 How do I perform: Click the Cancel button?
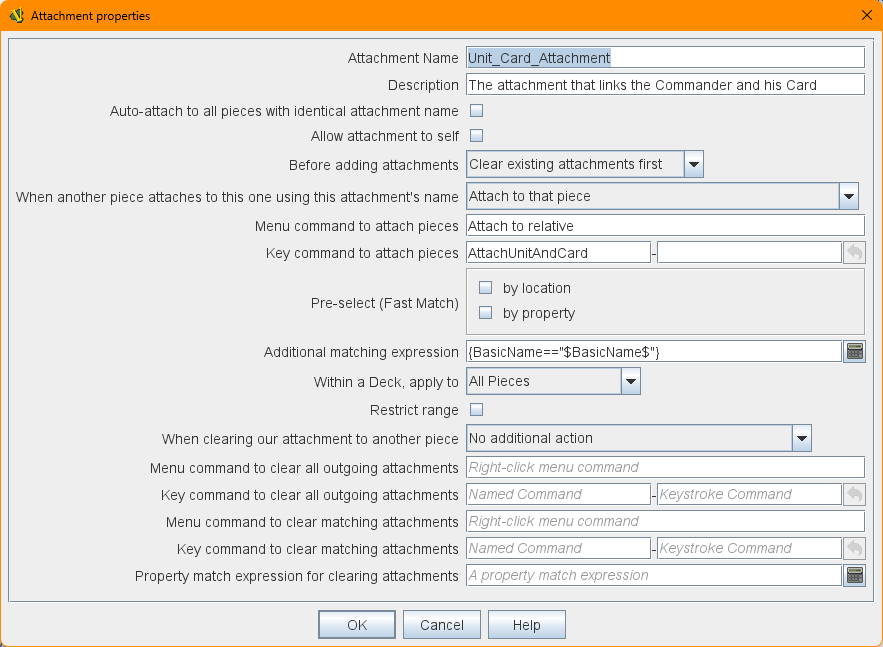point(441,625)
